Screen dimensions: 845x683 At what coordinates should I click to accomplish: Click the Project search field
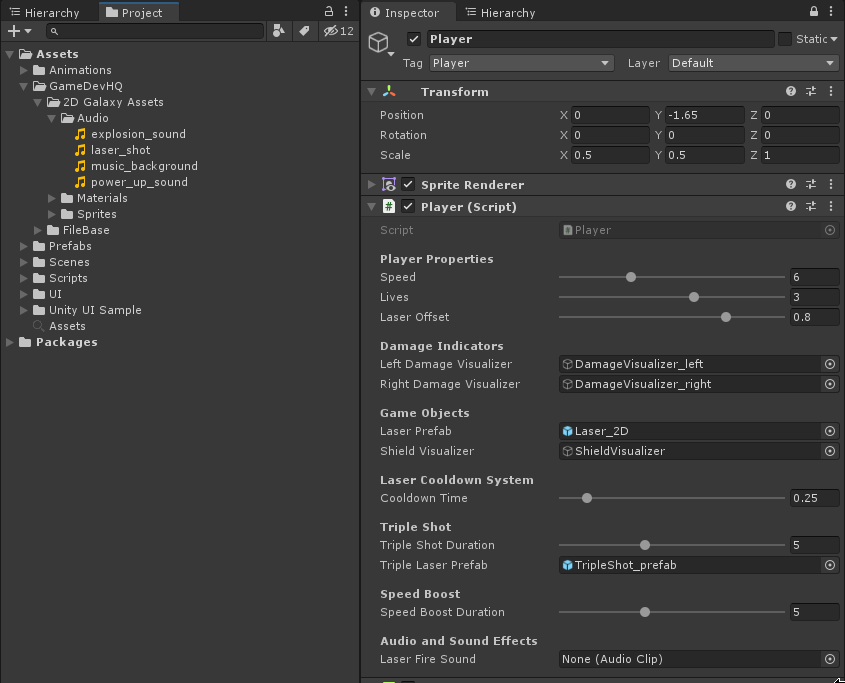(x=155, y=31)
